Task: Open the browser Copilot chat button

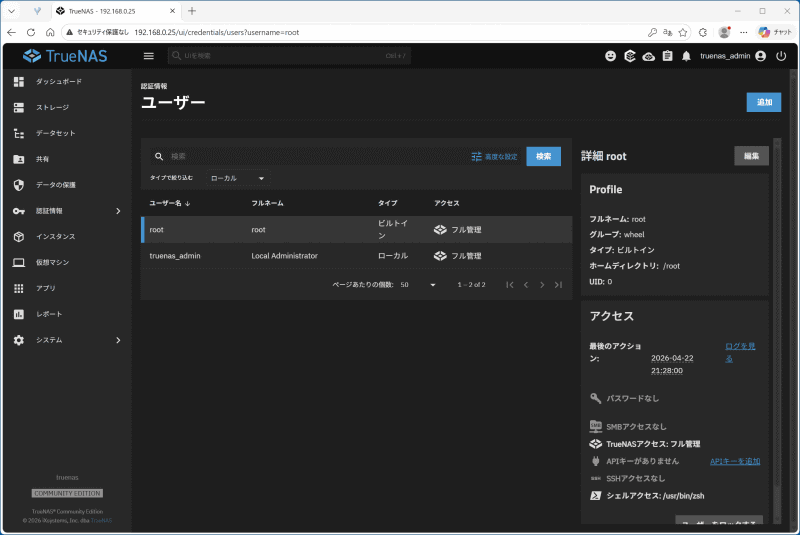Action: 775,32
